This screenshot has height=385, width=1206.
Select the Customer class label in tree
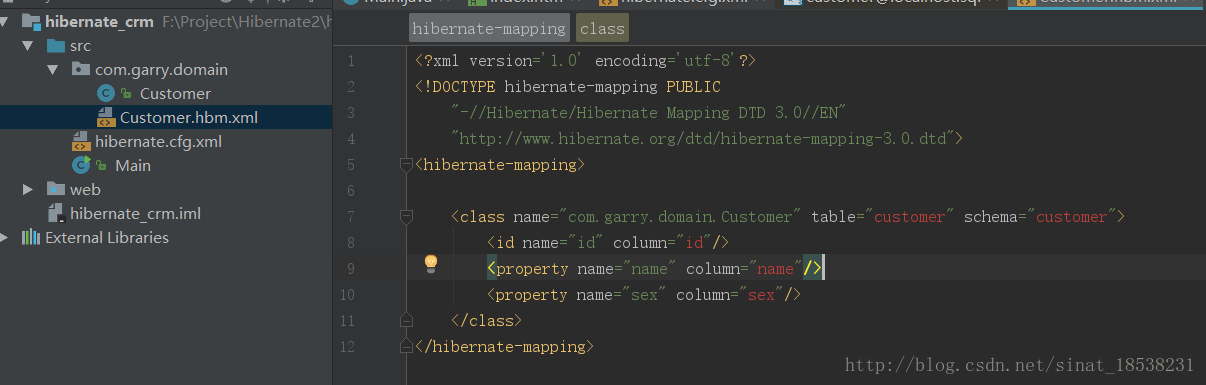coord(175,94)
